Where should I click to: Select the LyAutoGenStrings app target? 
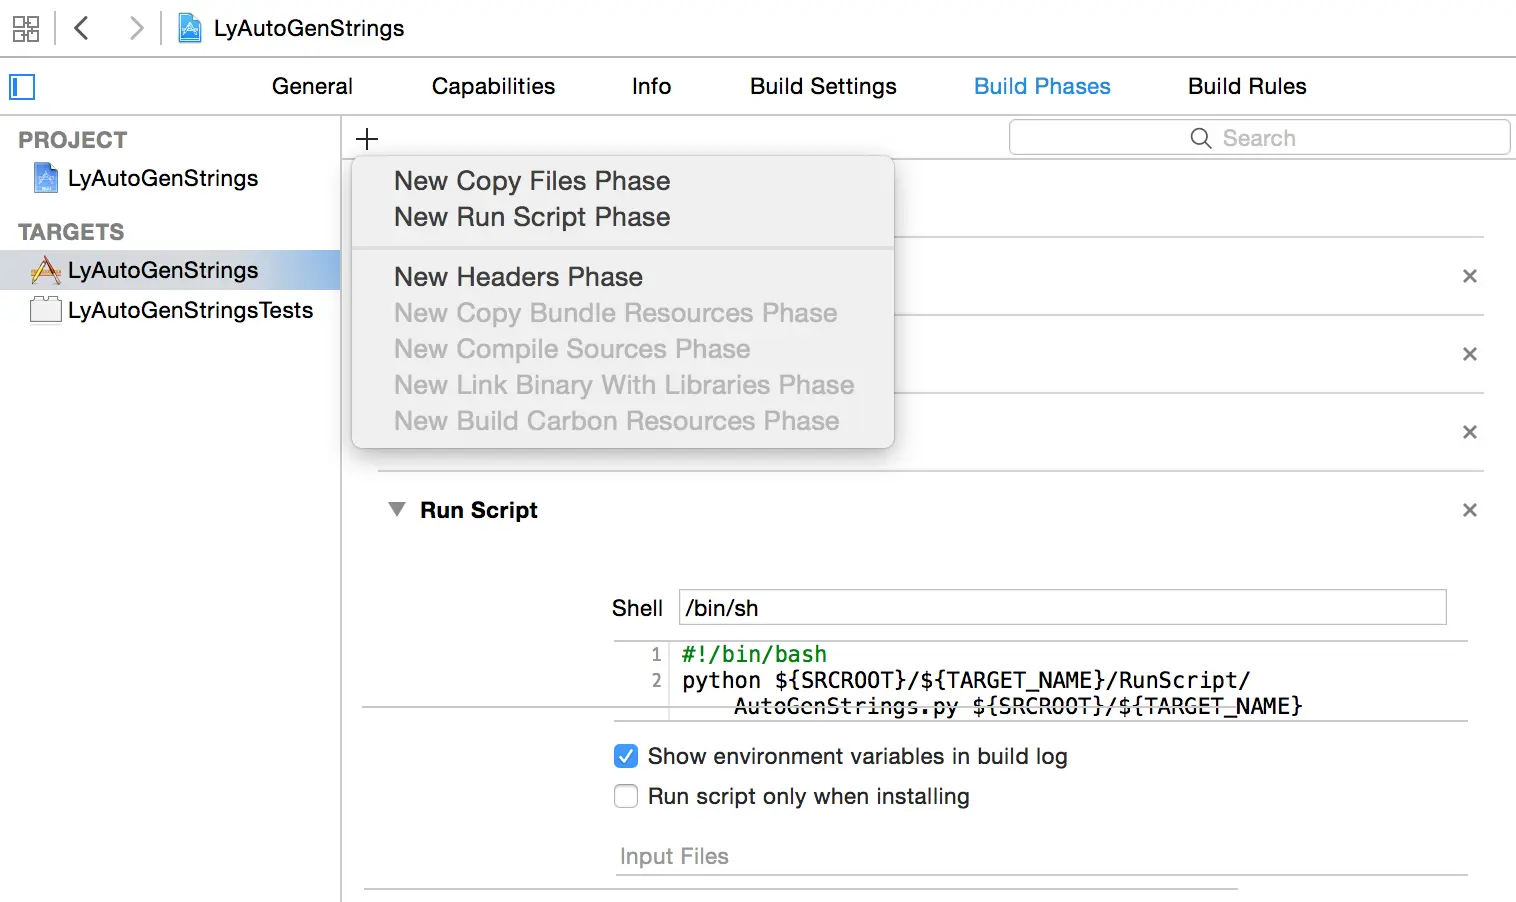tap(162, 270)
